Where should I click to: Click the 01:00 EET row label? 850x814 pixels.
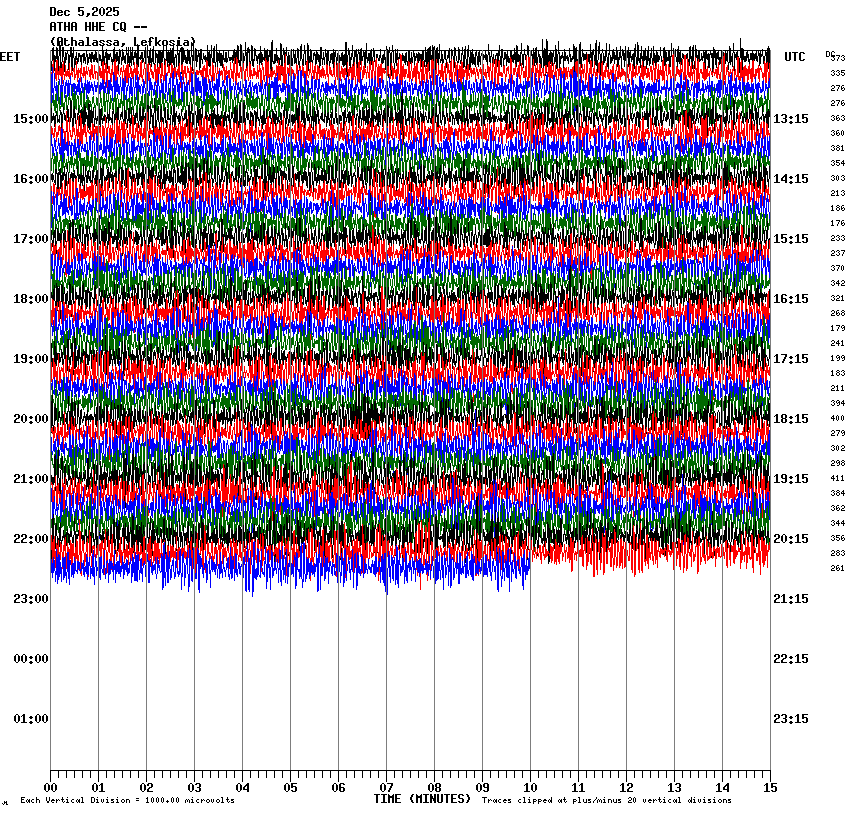(x=30, y=719)
